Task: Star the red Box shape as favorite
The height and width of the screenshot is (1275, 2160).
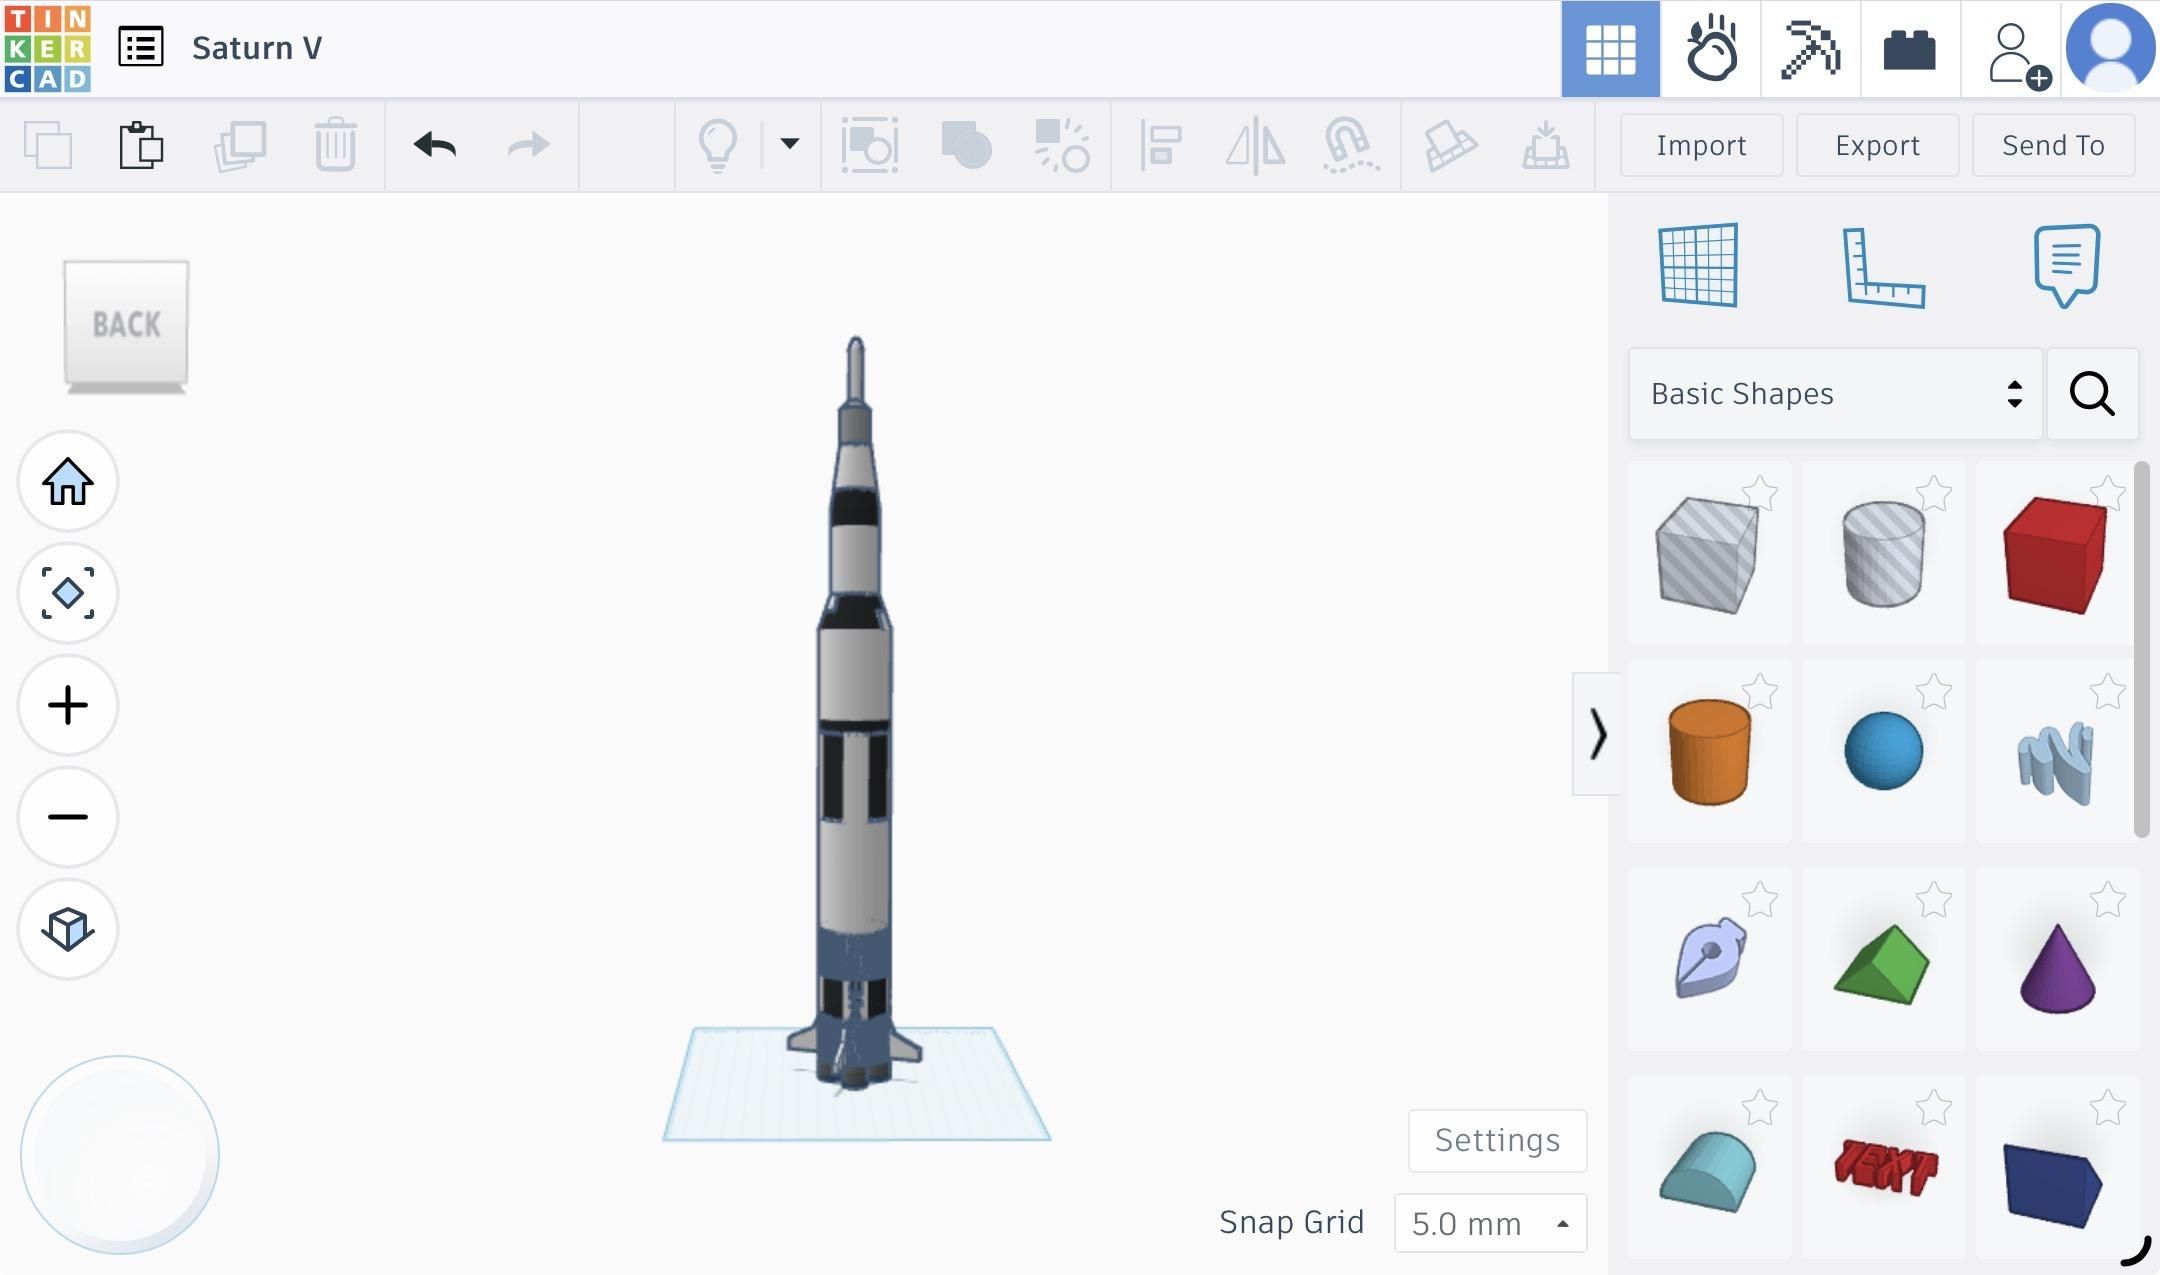Action: pyautogui.click(x=2110, y=494)
